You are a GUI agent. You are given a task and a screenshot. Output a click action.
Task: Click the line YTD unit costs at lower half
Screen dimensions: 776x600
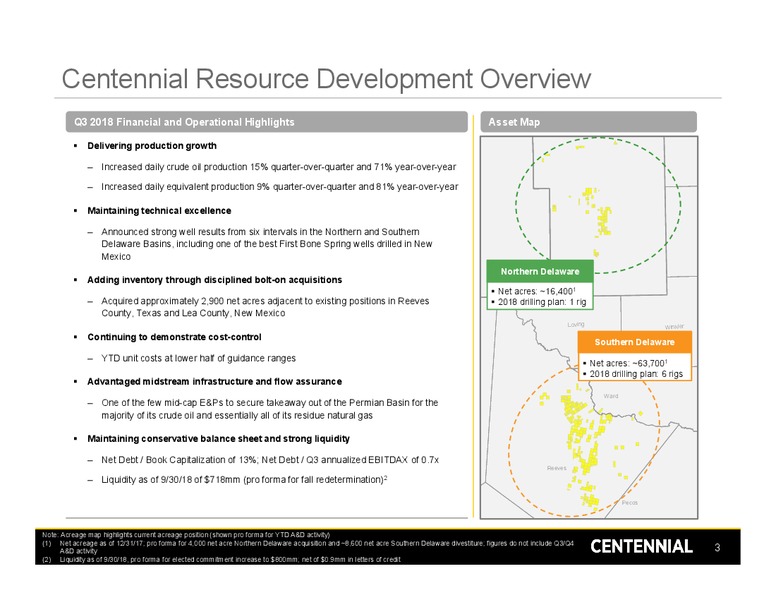[198, 358]
